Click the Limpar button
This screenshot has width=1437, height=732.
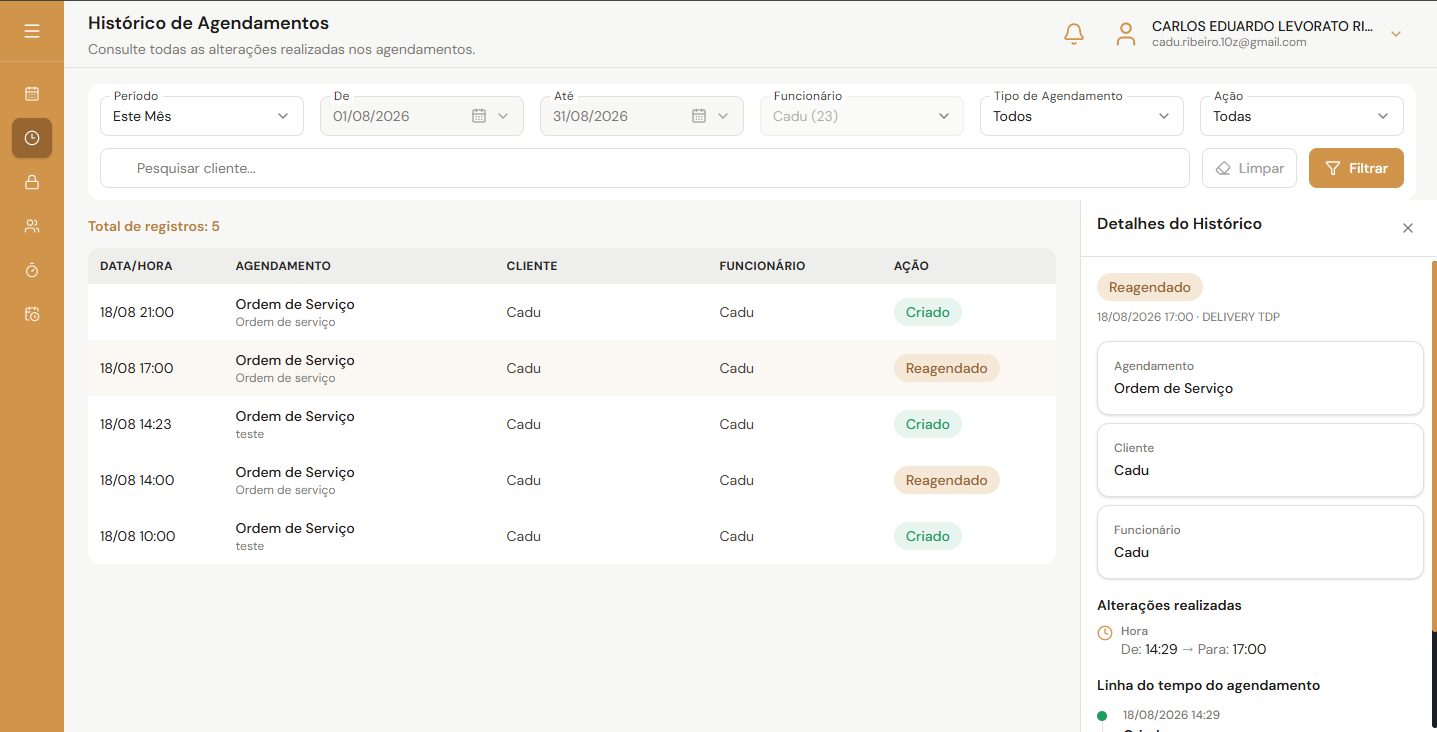pos(1249,168)
